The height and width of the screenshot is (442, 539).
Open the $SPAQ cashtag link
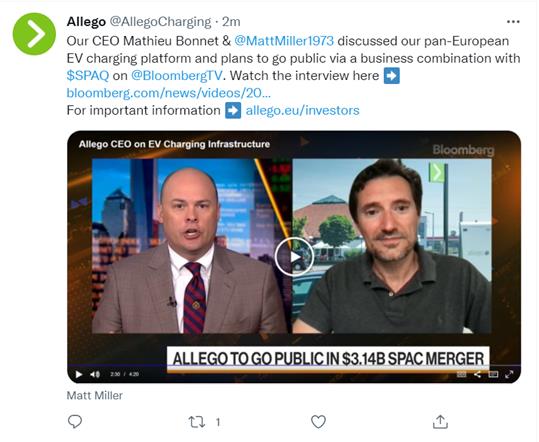click(88, 75)
